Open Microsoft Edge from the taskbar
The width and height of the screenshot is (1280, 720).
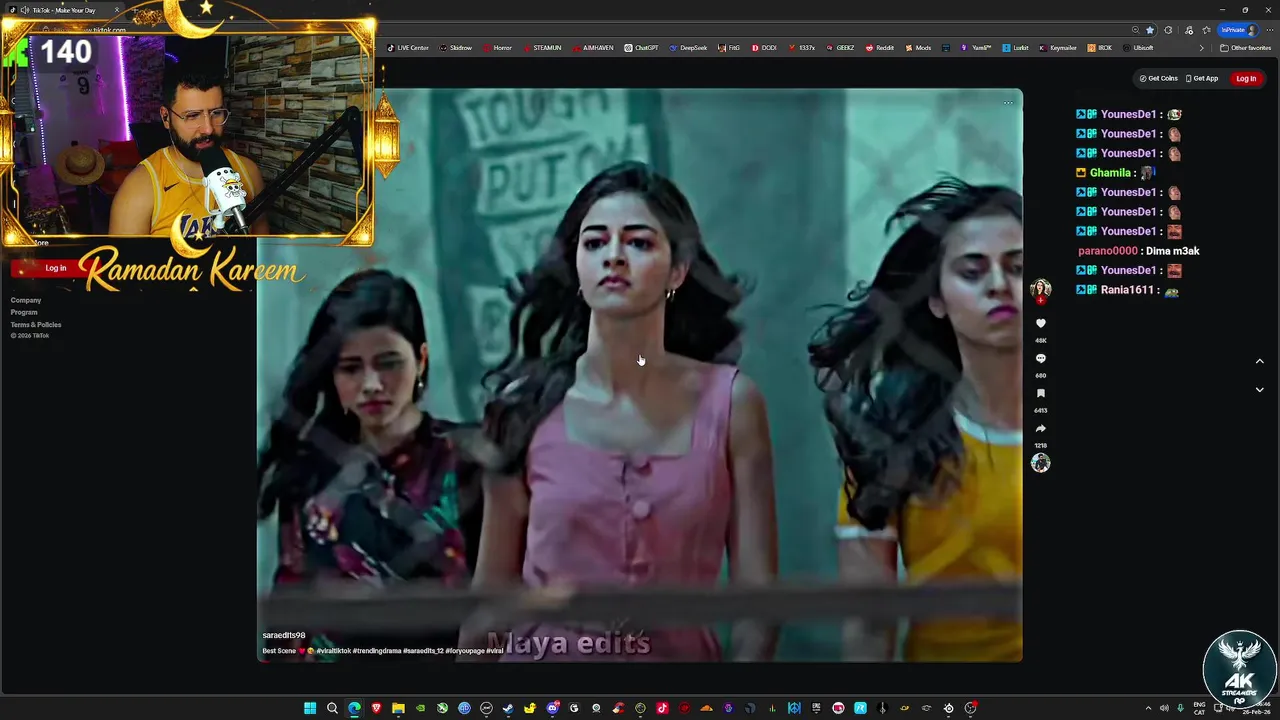coord(354,708)
